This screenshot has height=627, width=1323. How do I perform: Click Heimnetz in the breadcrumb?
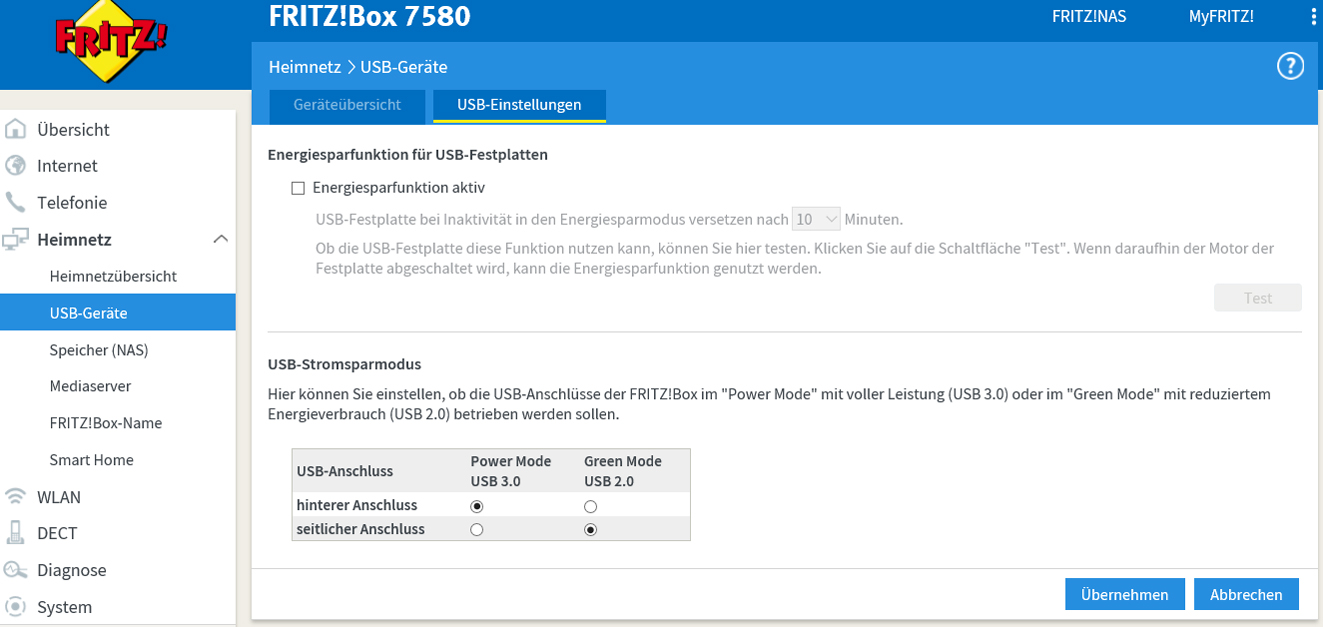[x=305, y=67]
